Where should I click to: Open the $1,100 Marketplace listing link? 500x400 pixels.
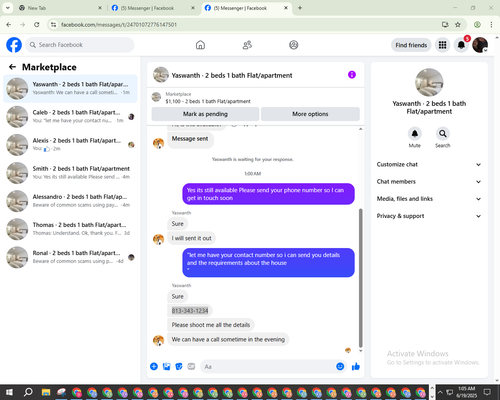[x=208, y=101]
